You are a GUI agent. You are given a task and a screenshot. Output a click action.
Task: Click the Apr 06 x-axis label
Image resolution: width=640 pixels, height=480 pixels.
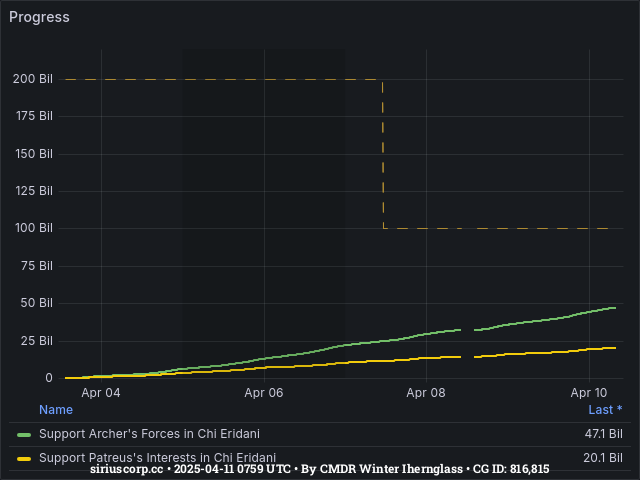tap(264, 393)
